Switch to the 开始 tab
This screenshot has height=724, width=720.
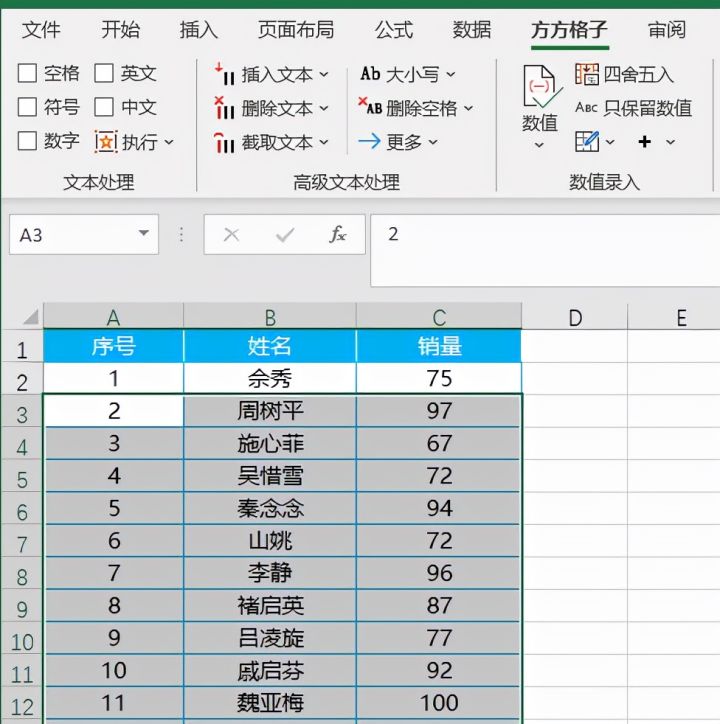tap(121, 30)
